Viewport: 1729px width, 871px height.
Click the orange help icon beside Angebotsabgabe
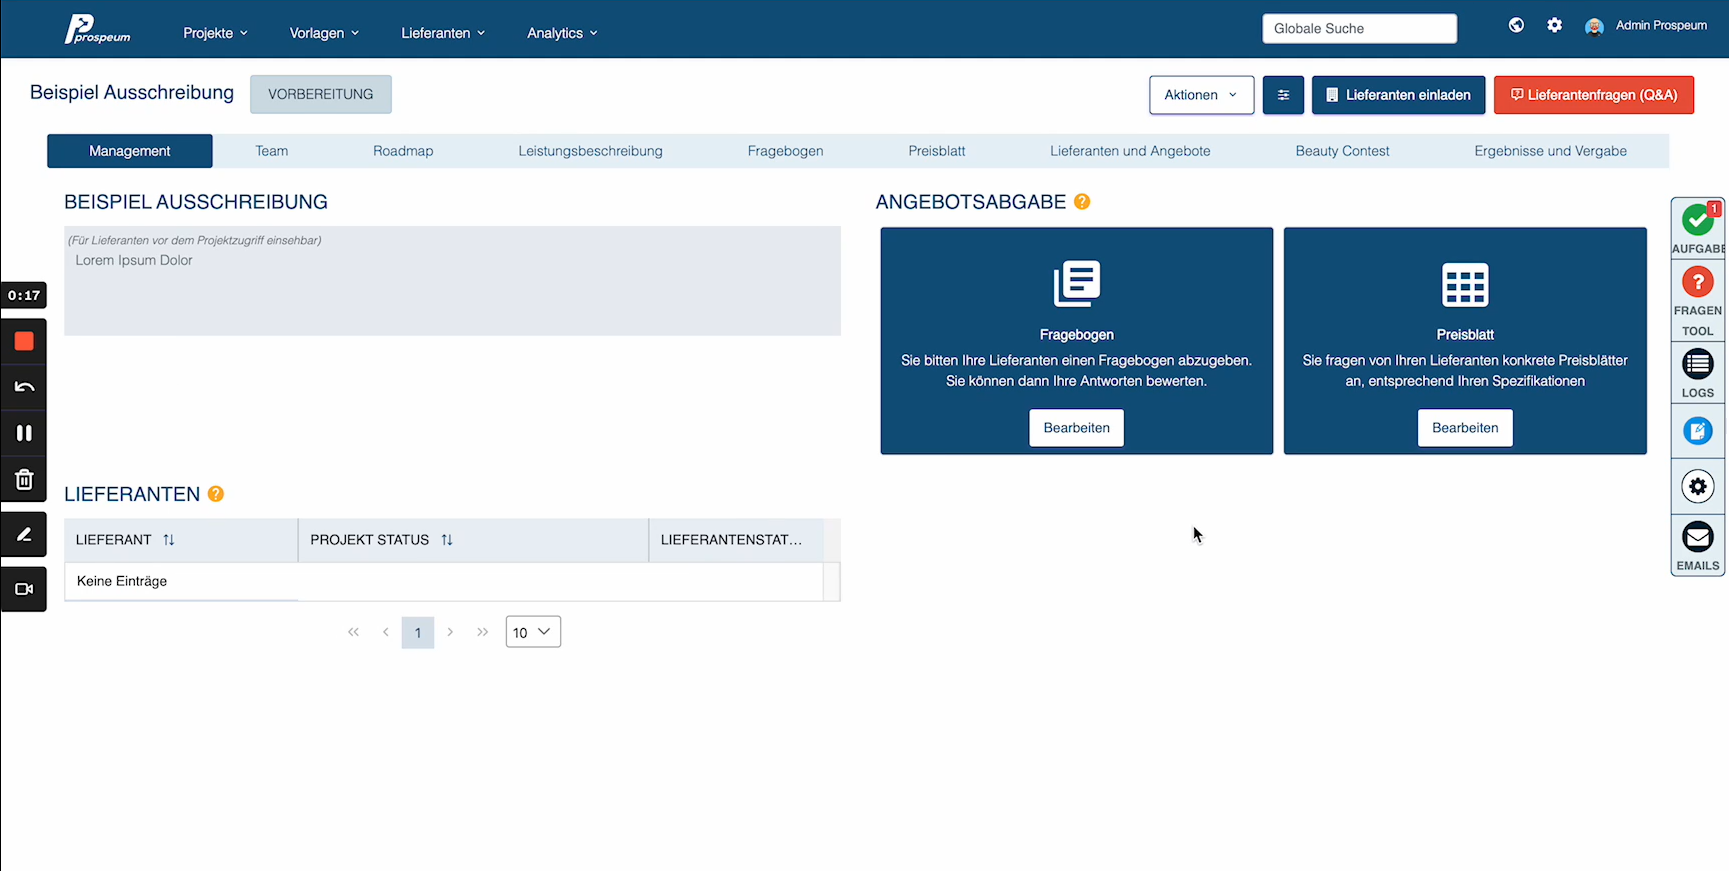(1082, 202)
